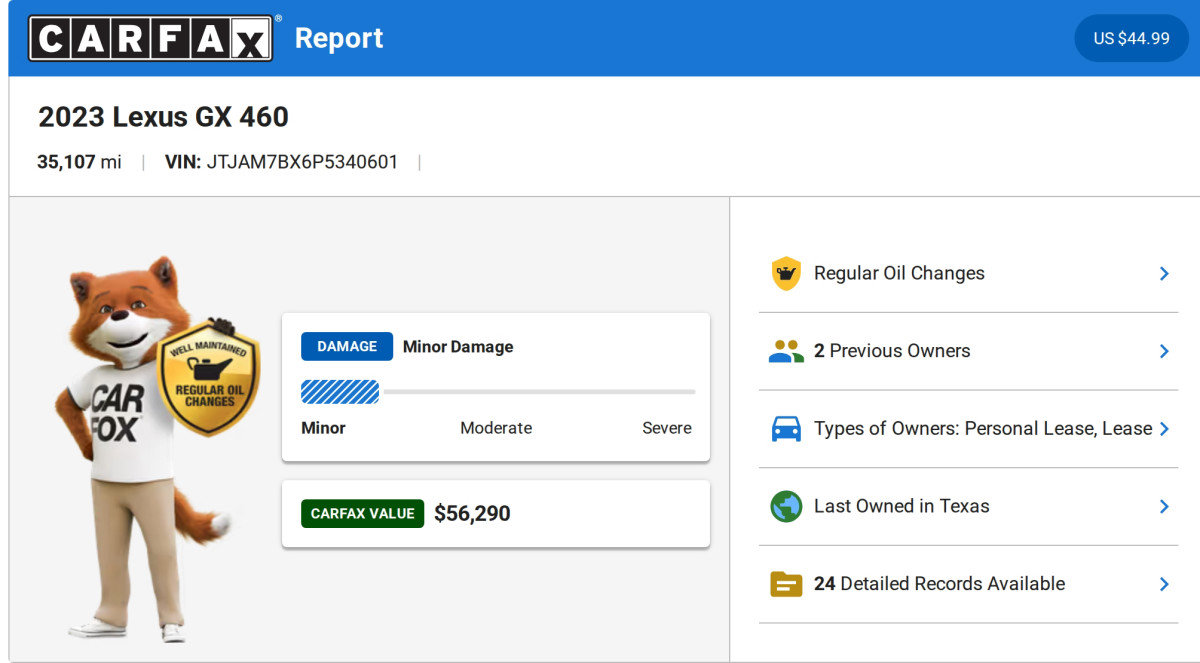The image size is (1200, 663).
Task: Click the VIN number text
Action: (302, 162)
